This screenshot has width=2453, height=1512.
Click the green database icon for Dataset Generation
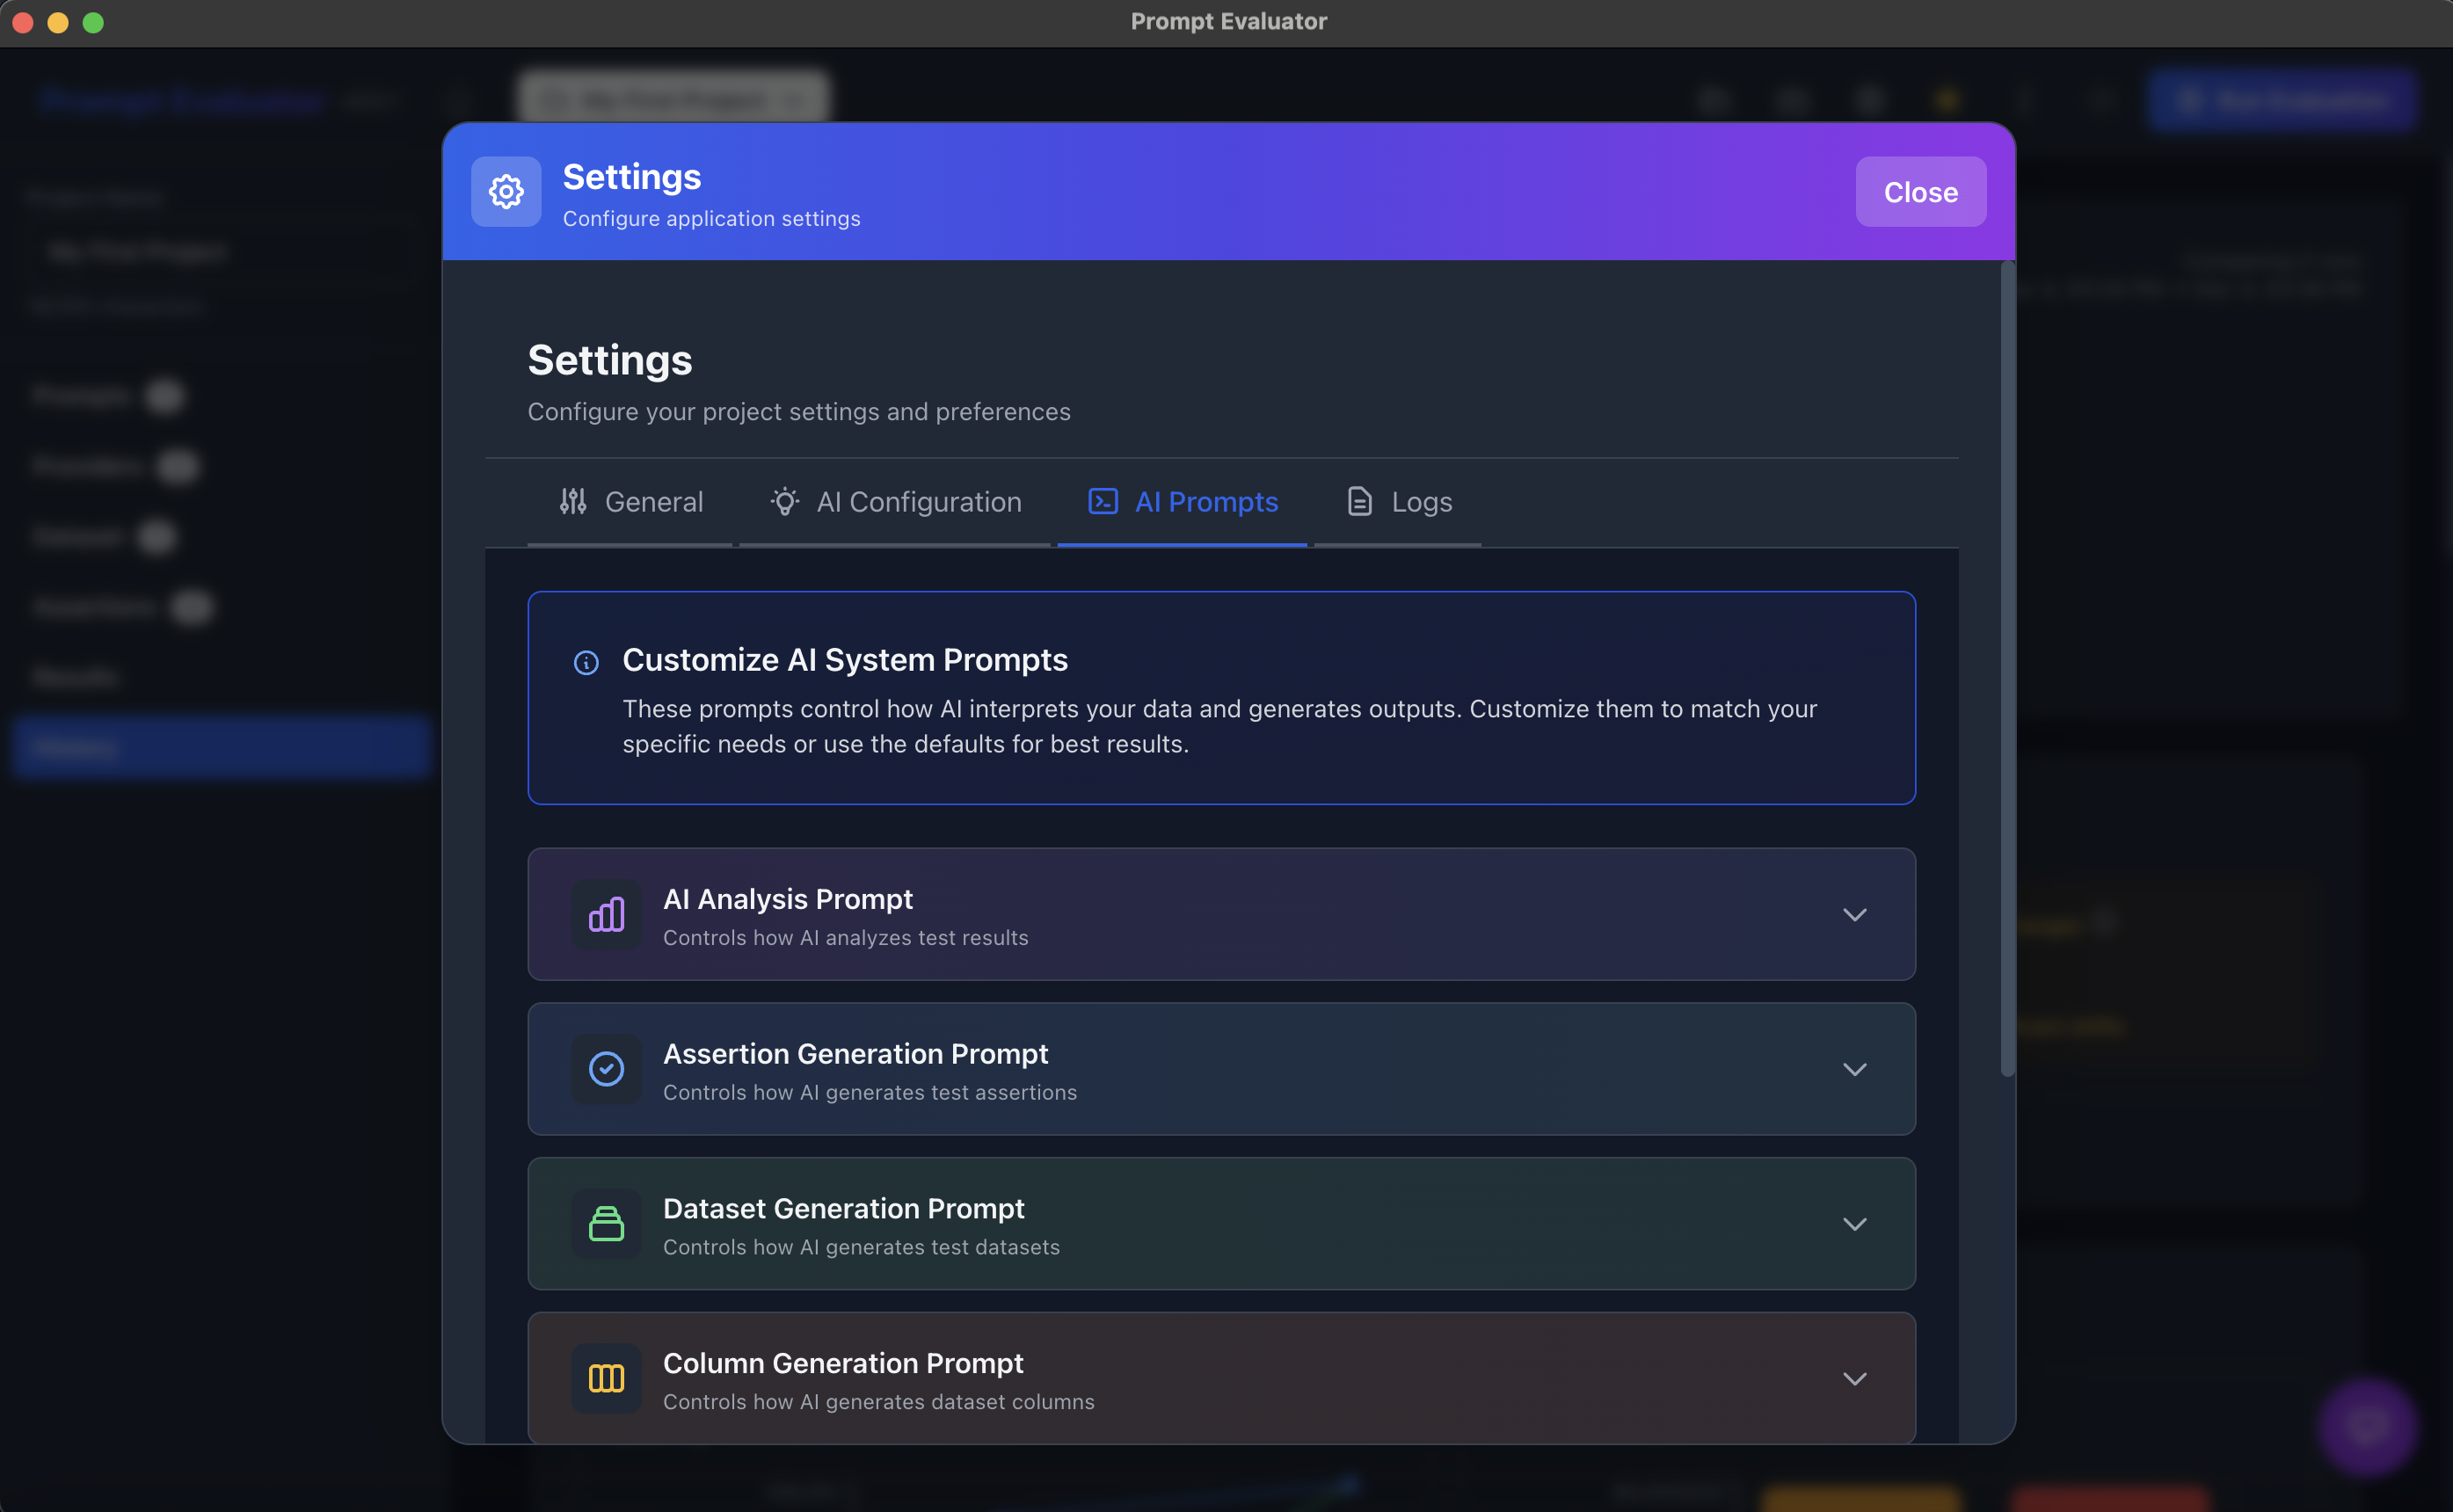(x=606, y=1223)
